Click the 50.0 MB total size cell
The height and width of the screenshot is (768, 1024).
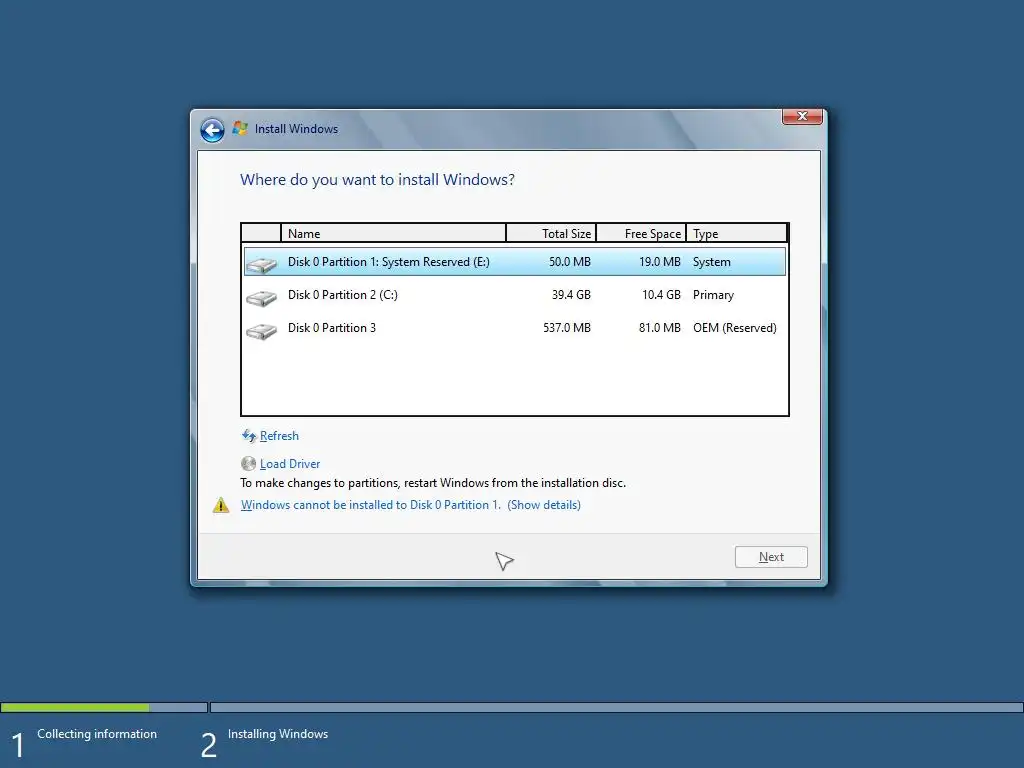tap(569, 262)
